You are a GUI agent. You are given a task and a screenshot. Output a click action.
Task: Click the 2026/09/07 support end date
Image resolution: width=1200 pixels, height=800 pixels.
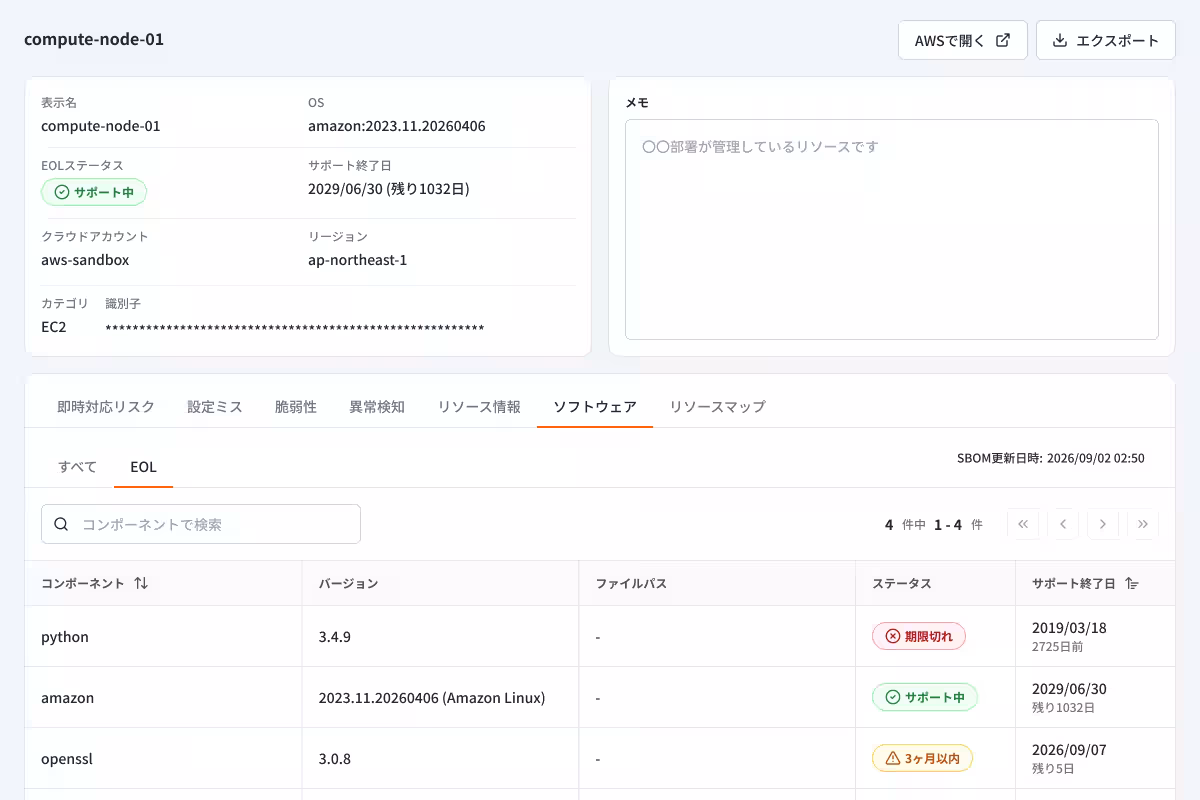[1069, 750]
